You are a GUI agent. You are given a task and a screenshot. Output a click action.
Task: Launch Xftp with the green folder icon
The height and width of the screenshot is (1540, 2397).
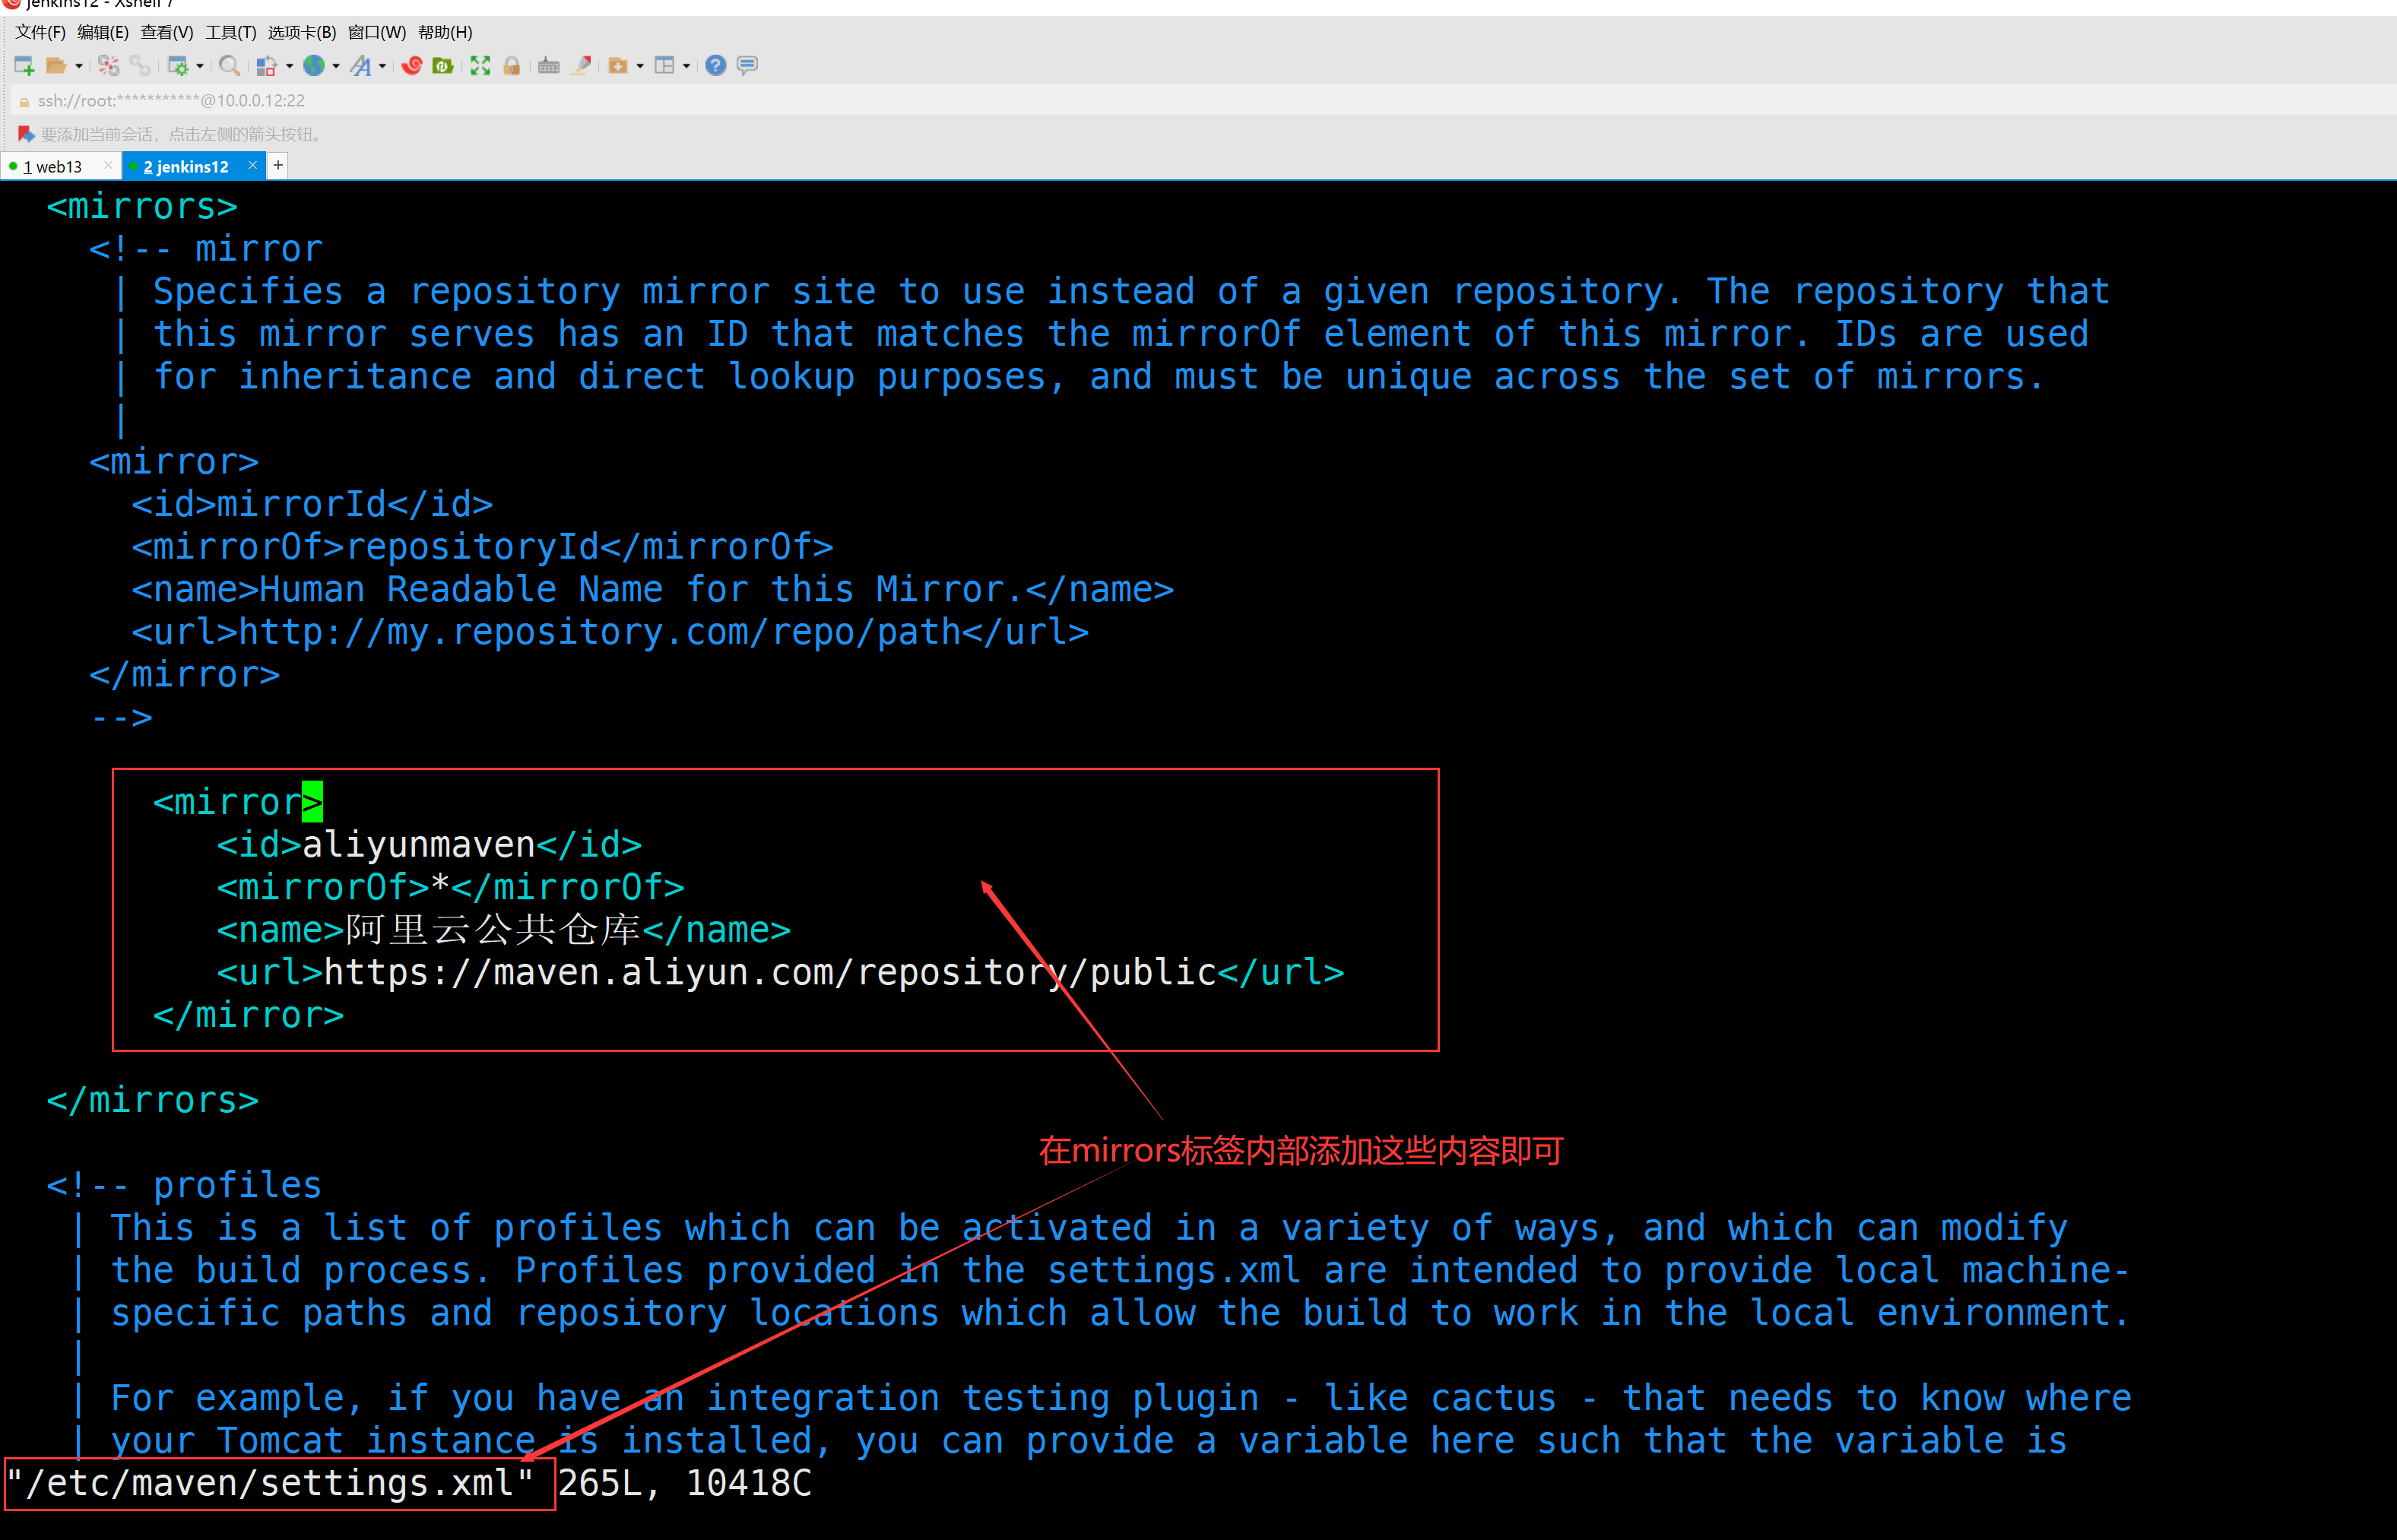[443, 66]
